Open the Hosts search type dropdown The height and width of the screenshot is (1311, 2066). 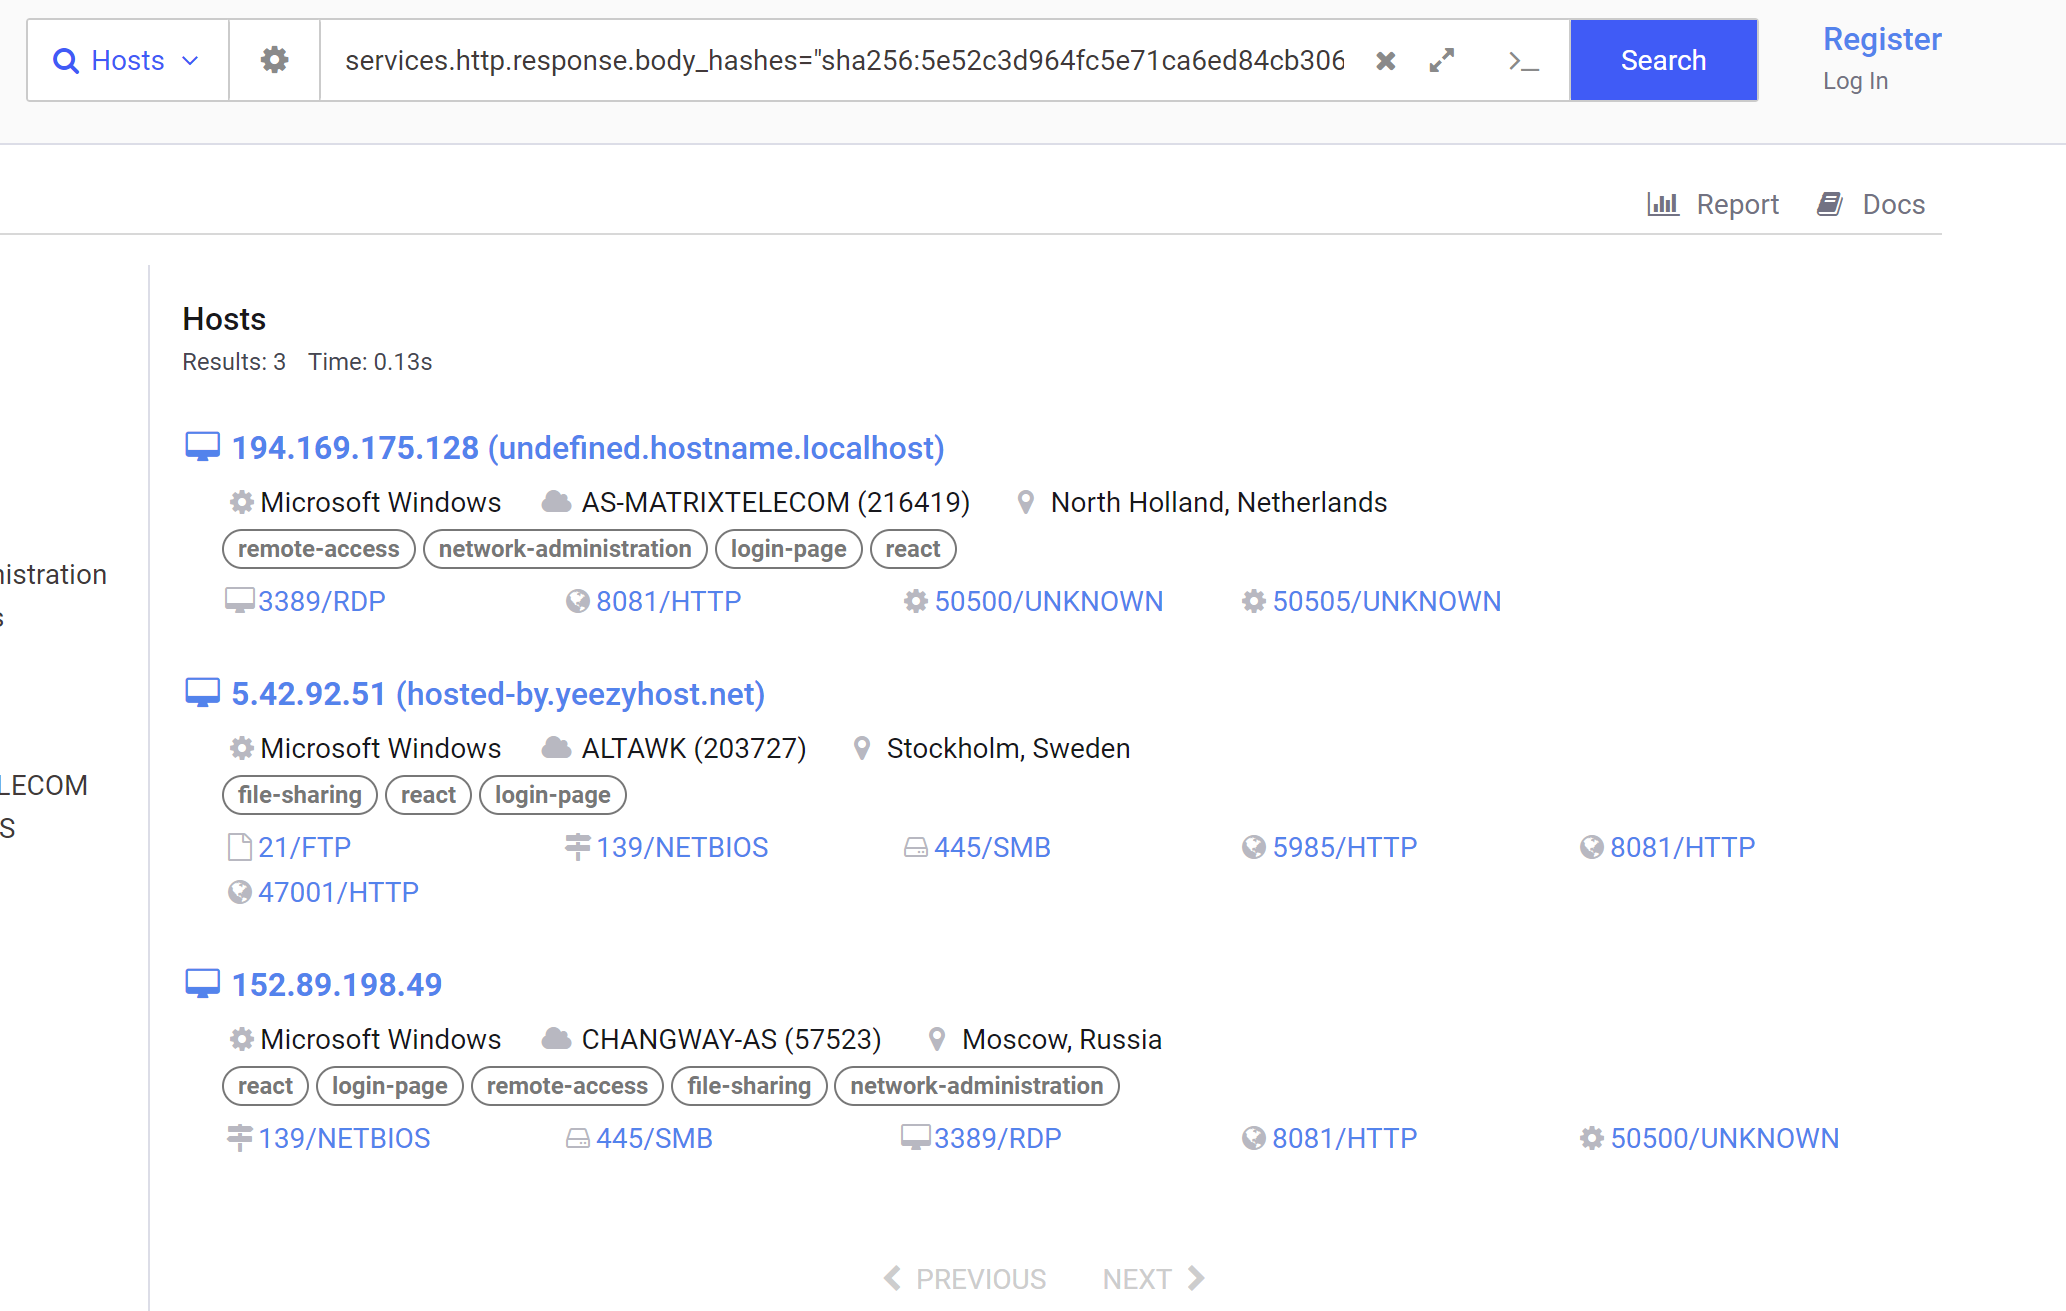[x=127, y=60]
